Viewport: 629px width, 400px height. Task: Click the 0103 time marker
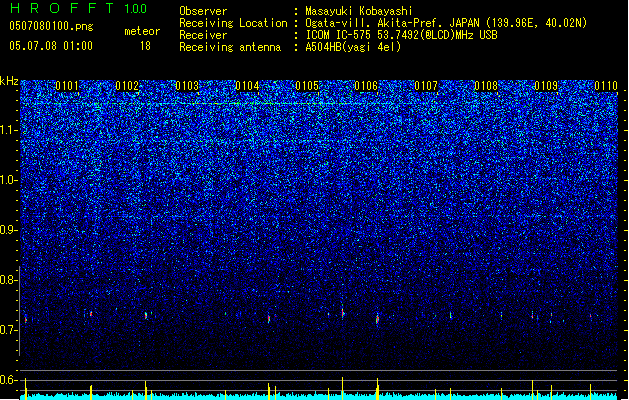187,86
